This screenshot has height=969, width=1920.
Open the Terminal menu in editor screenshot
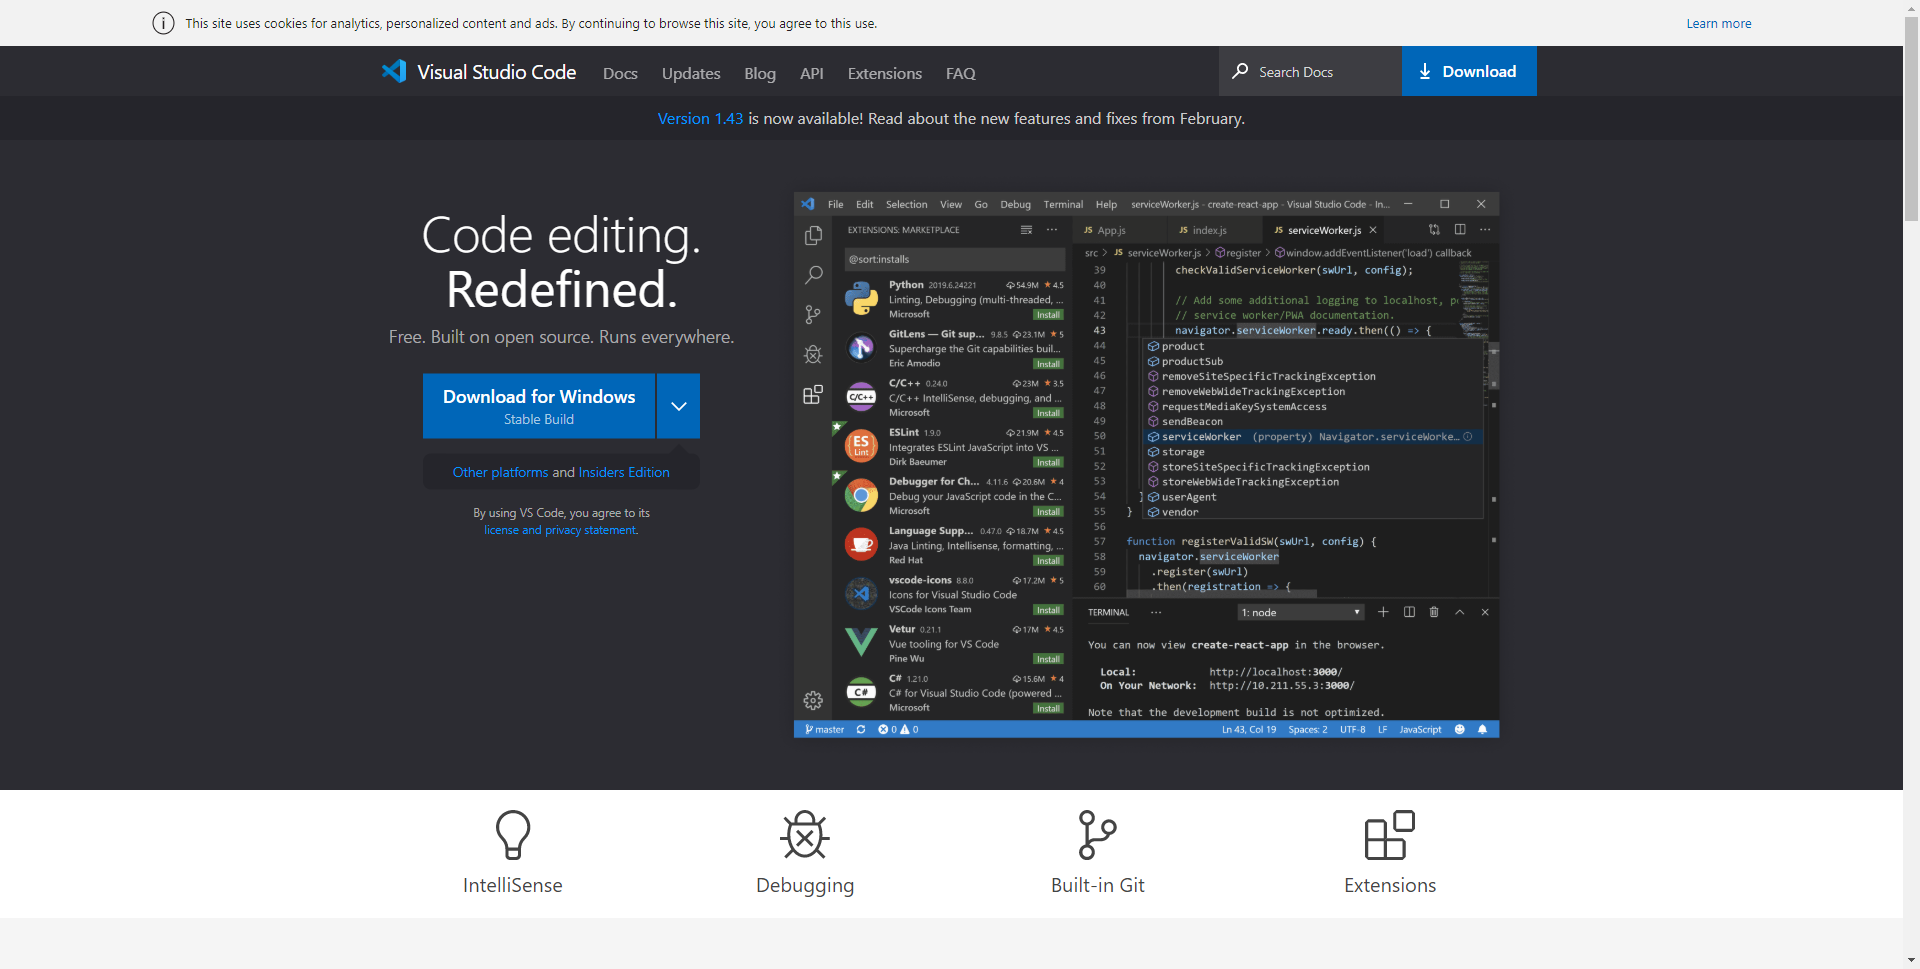pyautogui.click(x=1063, y=204)
